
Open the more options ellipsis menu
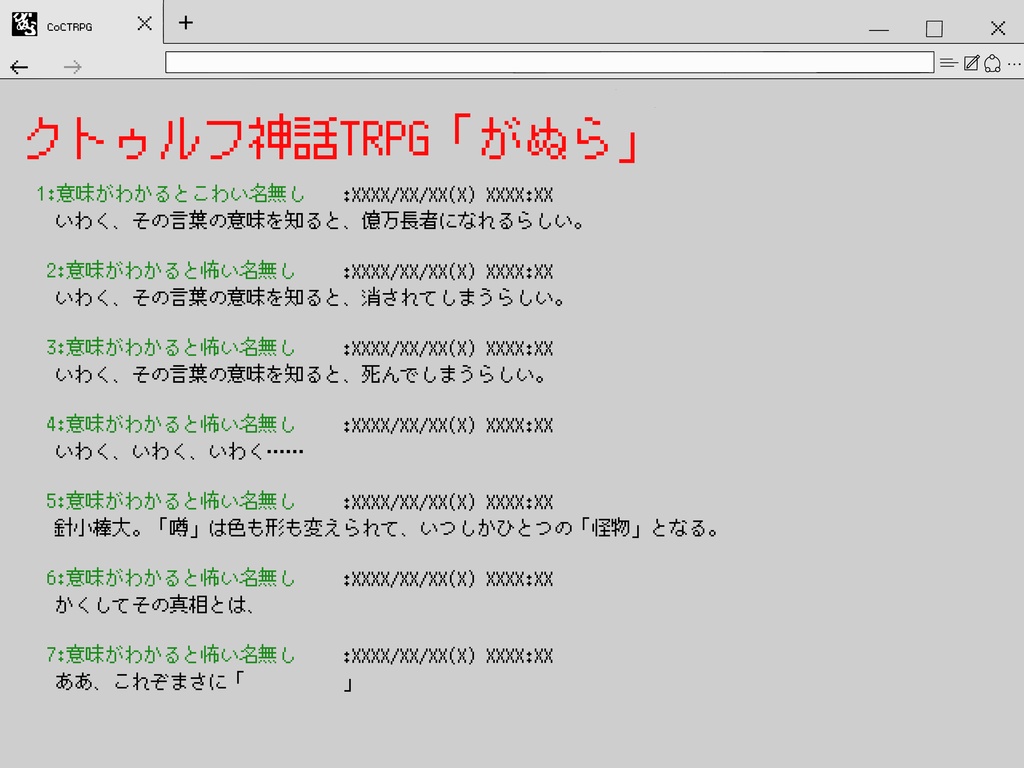(x=1014, y=63)
